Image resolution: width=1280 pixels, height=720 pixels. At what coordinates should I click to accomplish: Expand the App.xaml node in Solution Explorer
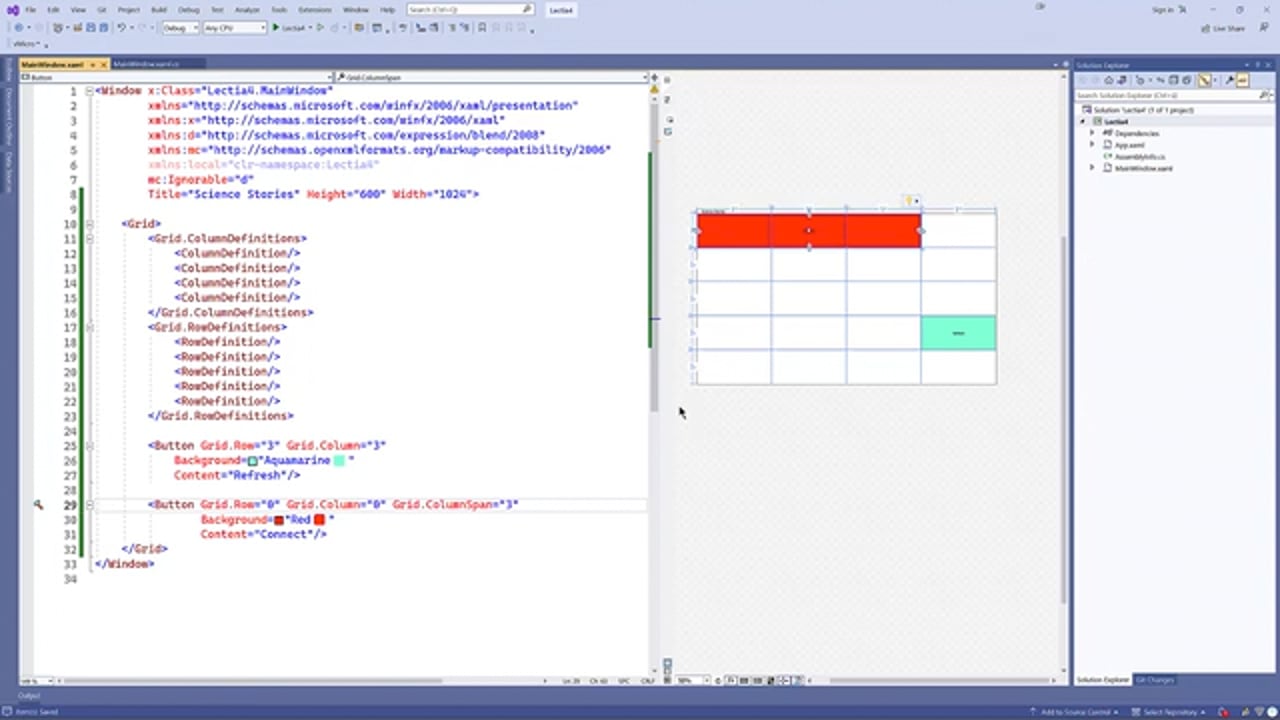(x=1092, y=145)
